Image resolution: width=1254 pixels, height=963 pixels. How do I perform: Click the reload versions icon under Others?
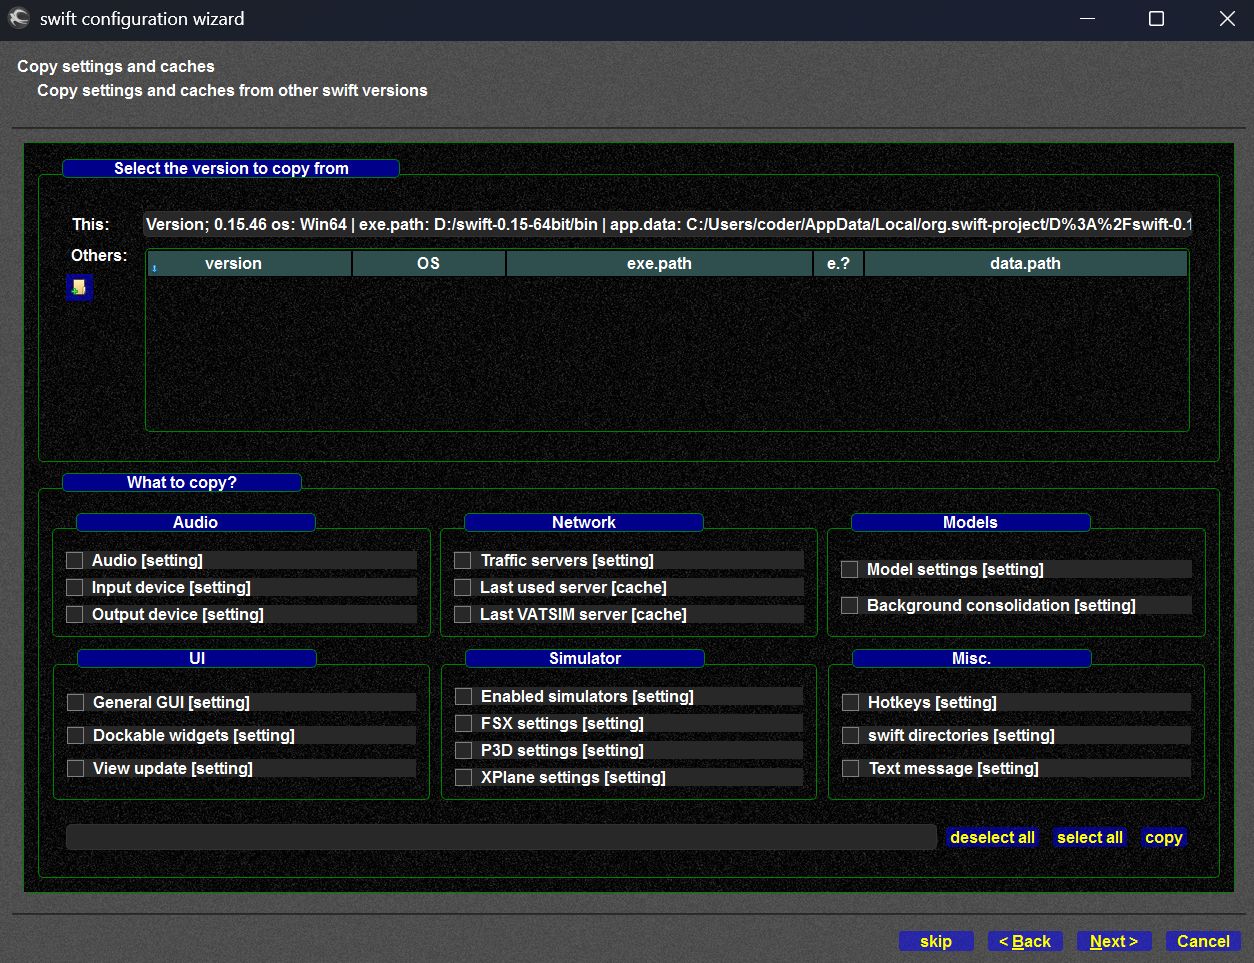[79, 288]
